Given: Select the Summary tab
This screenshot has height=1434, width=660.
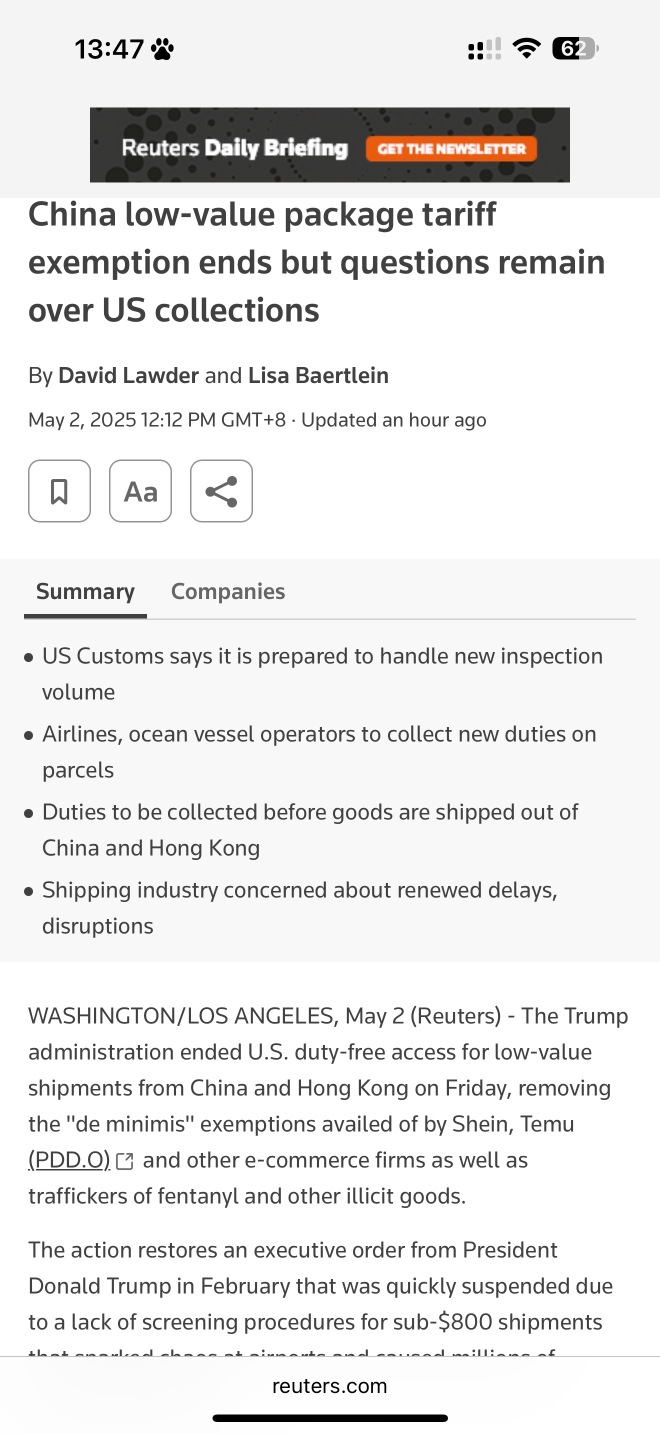Looking at the screenshot, I should pyautogui.click(x=85, y=591).
